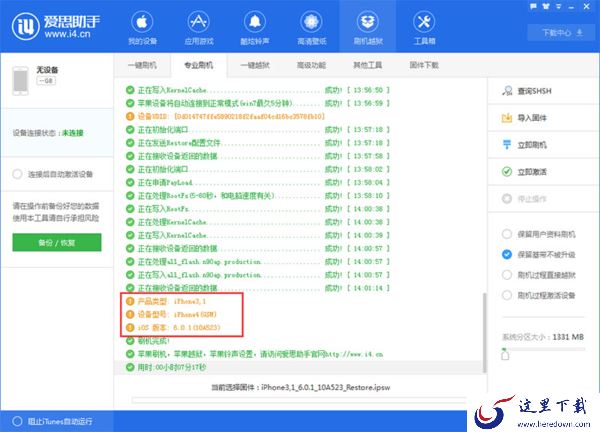Click 查询SHSH in the right panel
This screenshot has height=432, width=600.
(x=543, y=91)
